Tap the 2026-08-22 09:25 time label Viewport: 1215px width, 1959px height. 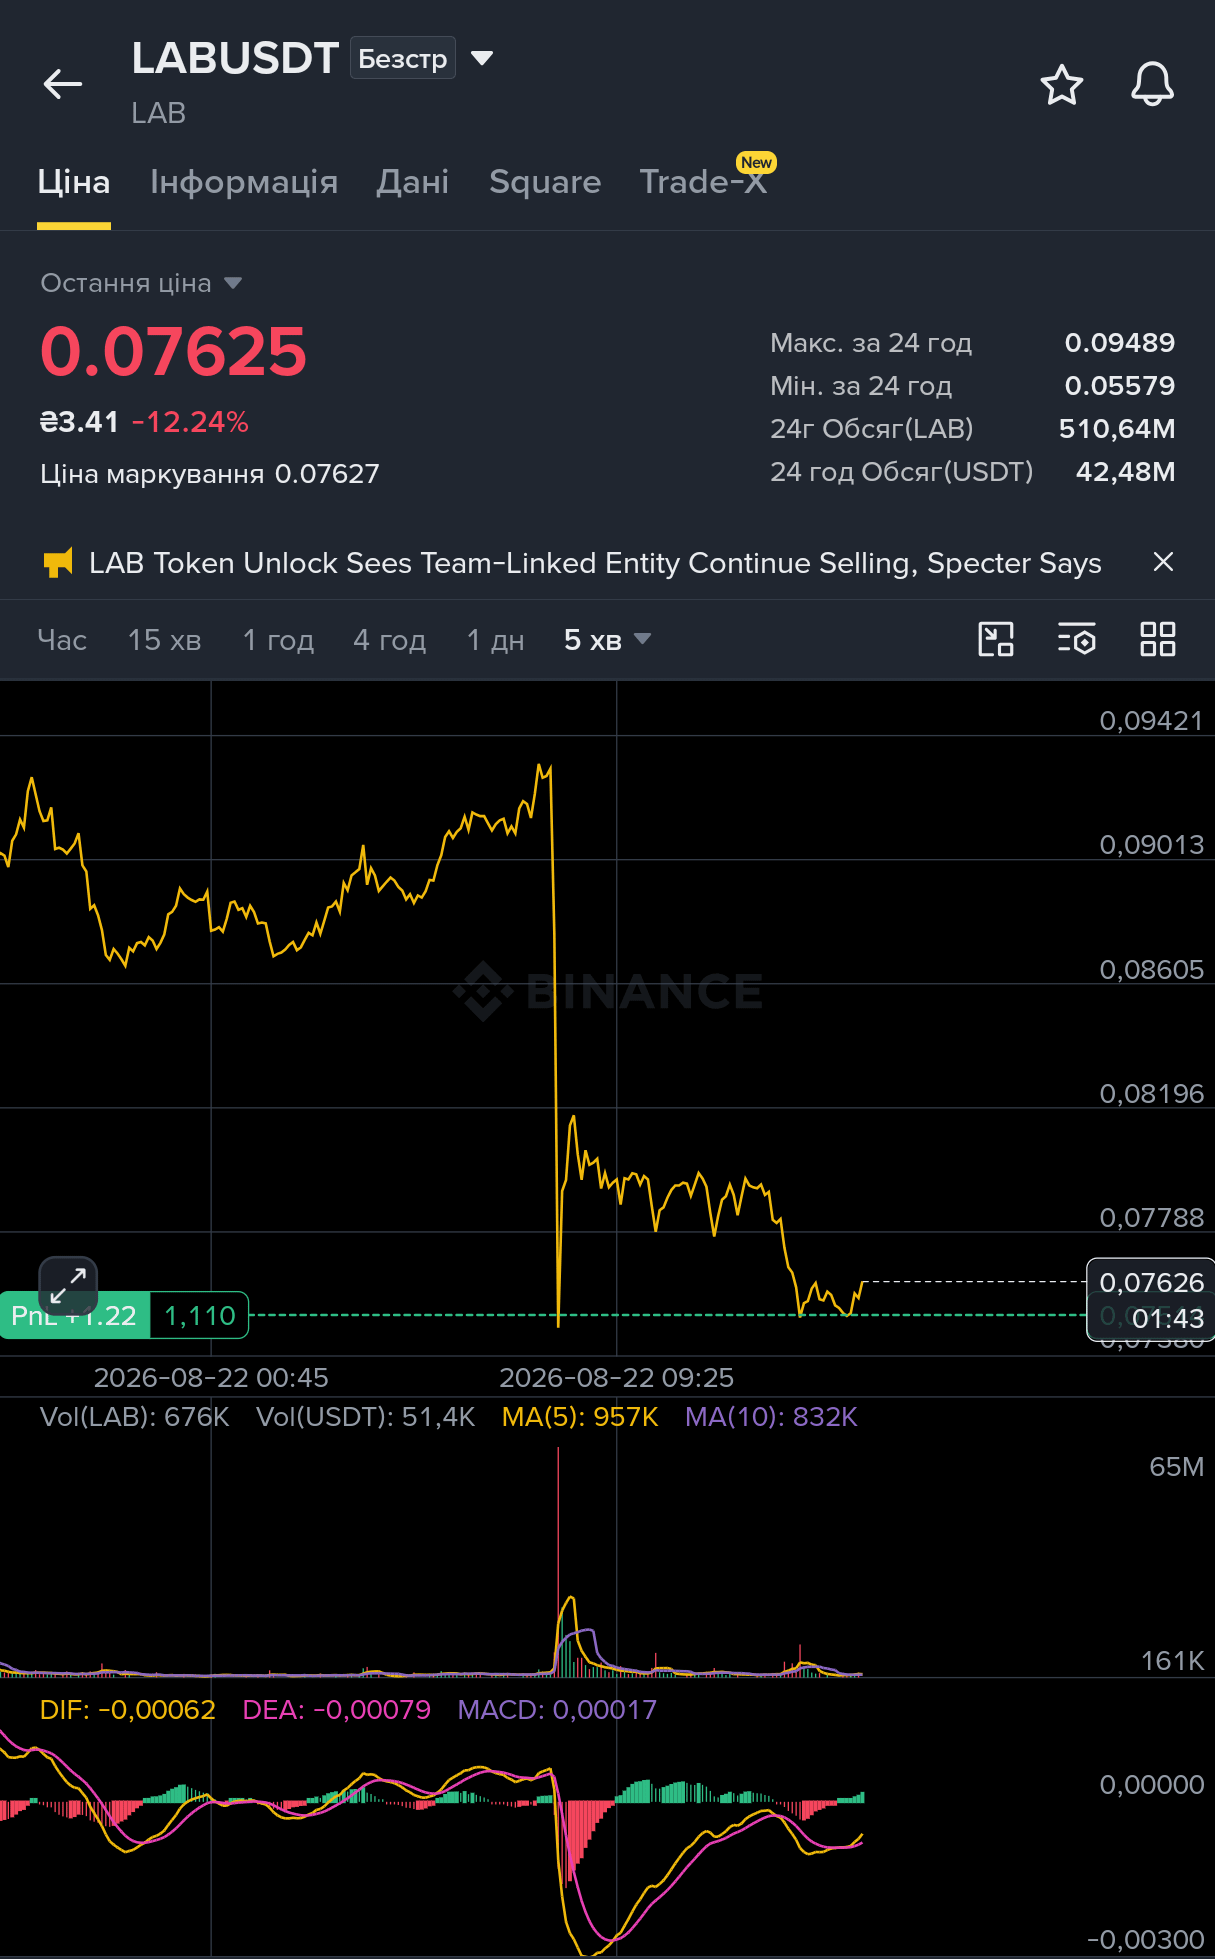click(x=617, y=1378)
